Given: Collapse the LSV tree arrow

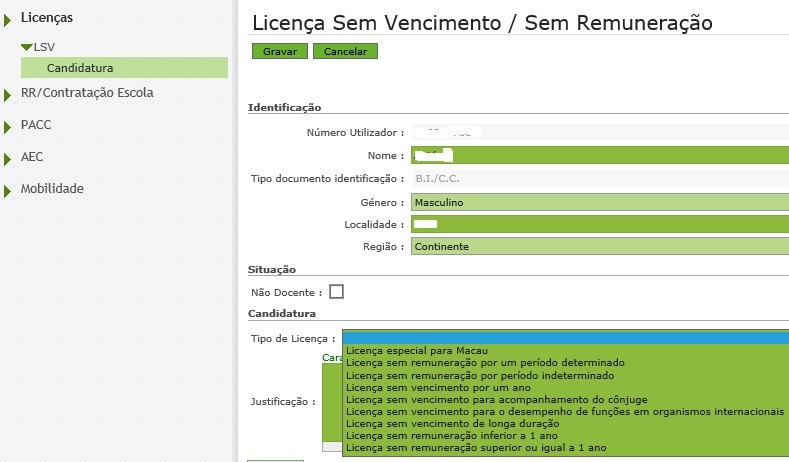Looking at the screenshot, I should (x=26, y=47).
